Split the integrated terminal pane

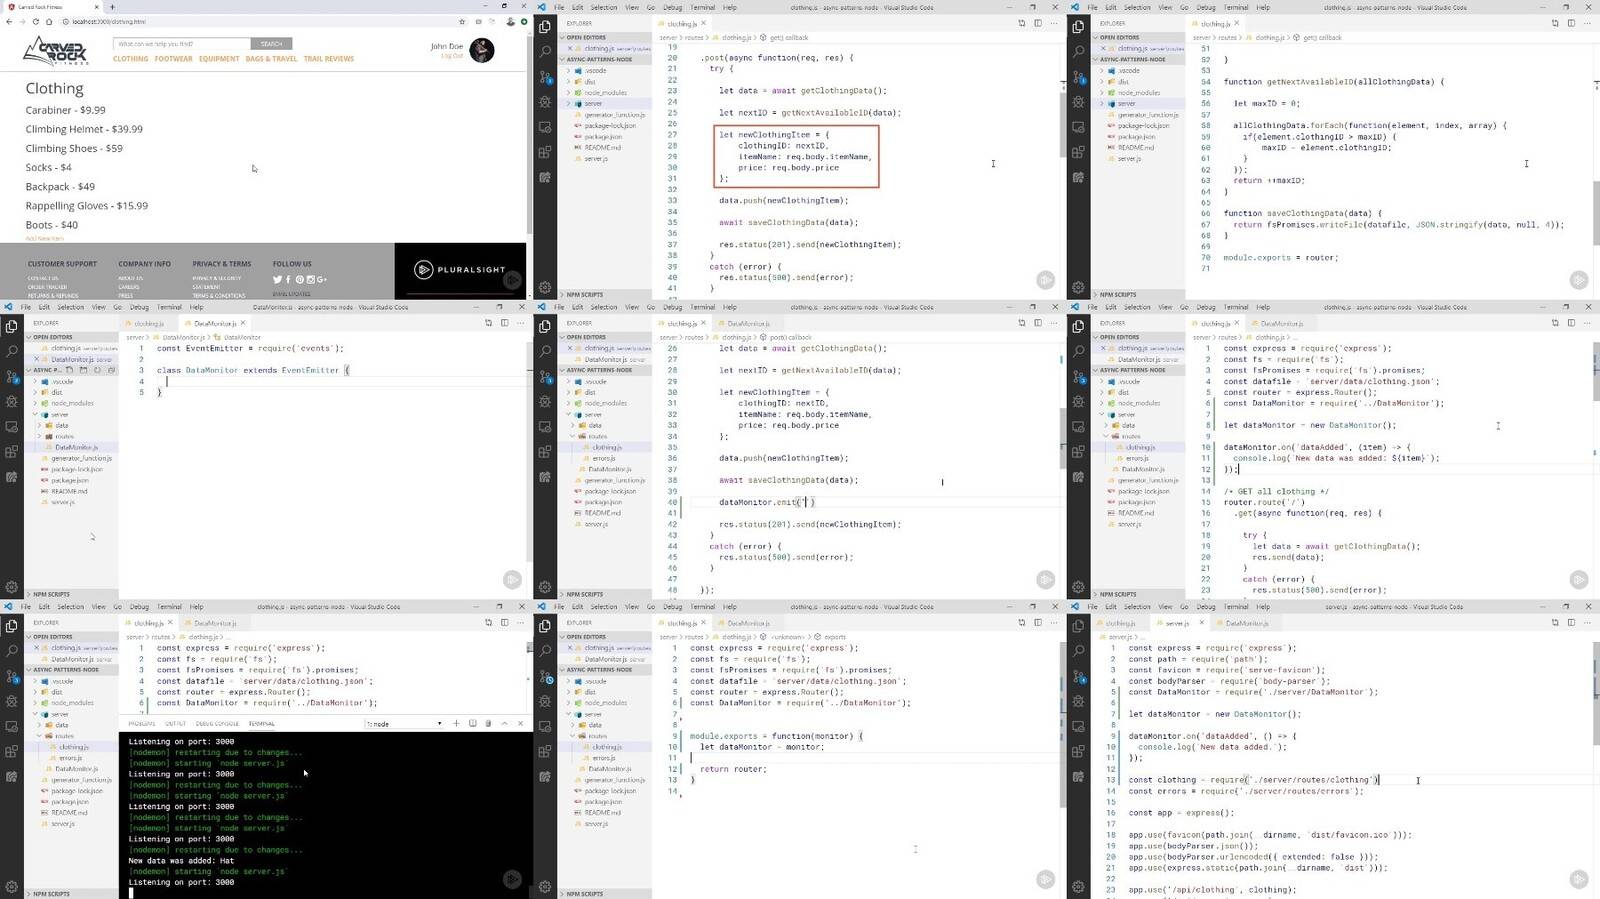coord(472,723)
